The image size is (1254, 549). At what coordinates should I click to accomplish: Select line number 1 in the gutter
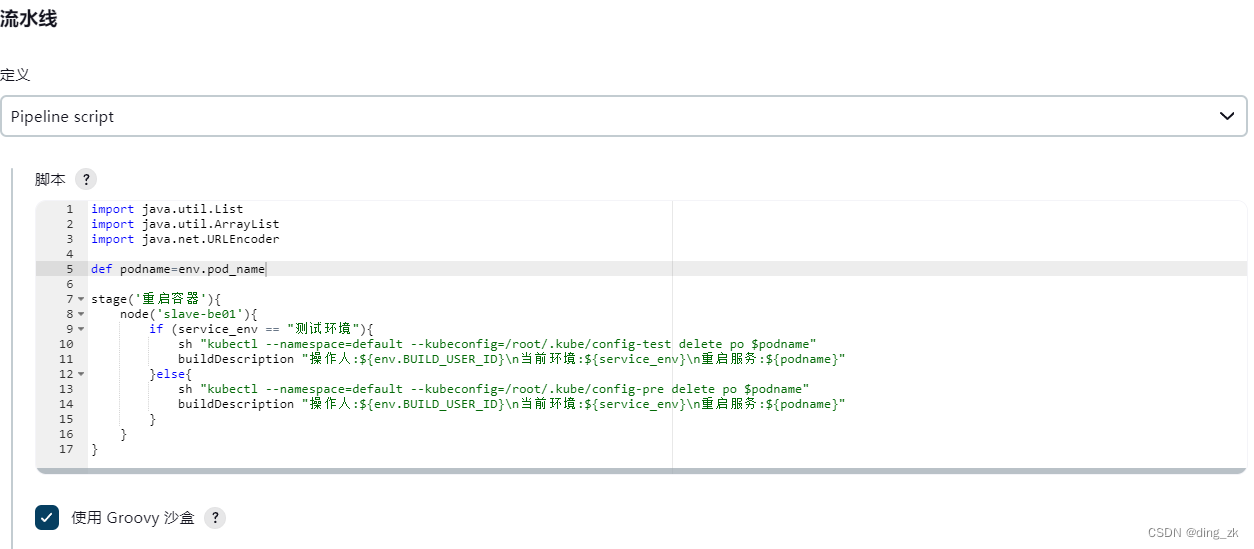[x=69, y=209]
